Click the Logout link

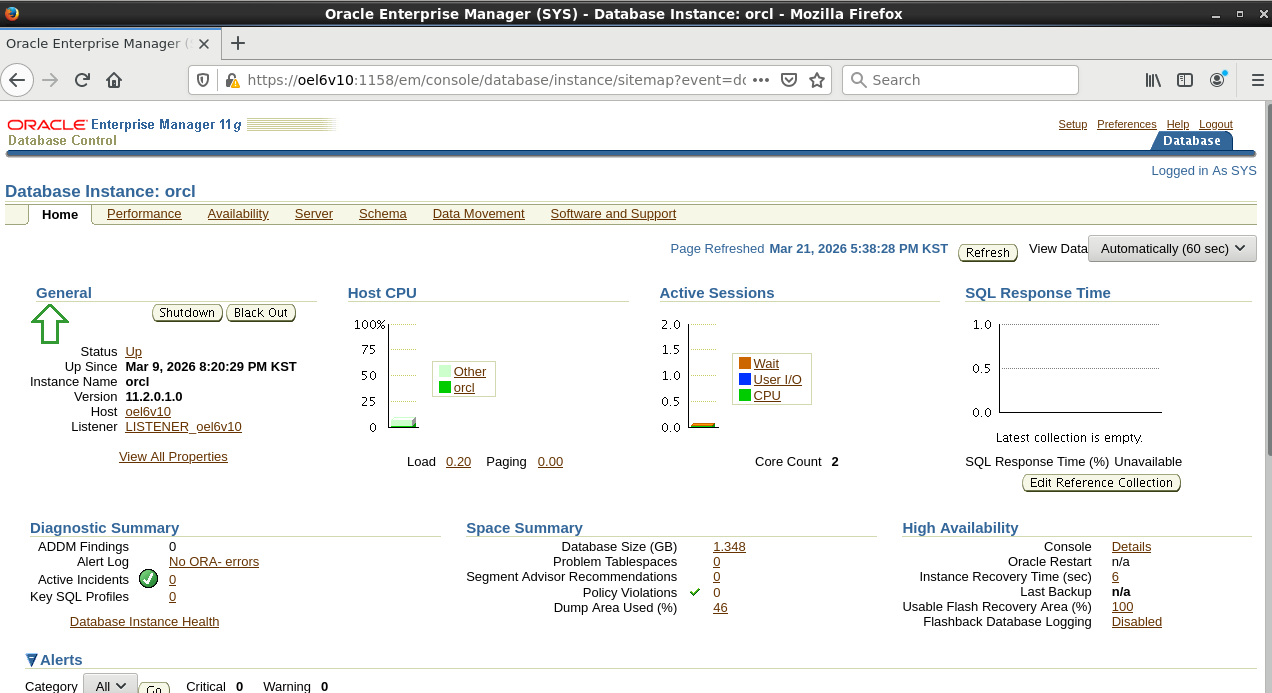click(1216, 125)
